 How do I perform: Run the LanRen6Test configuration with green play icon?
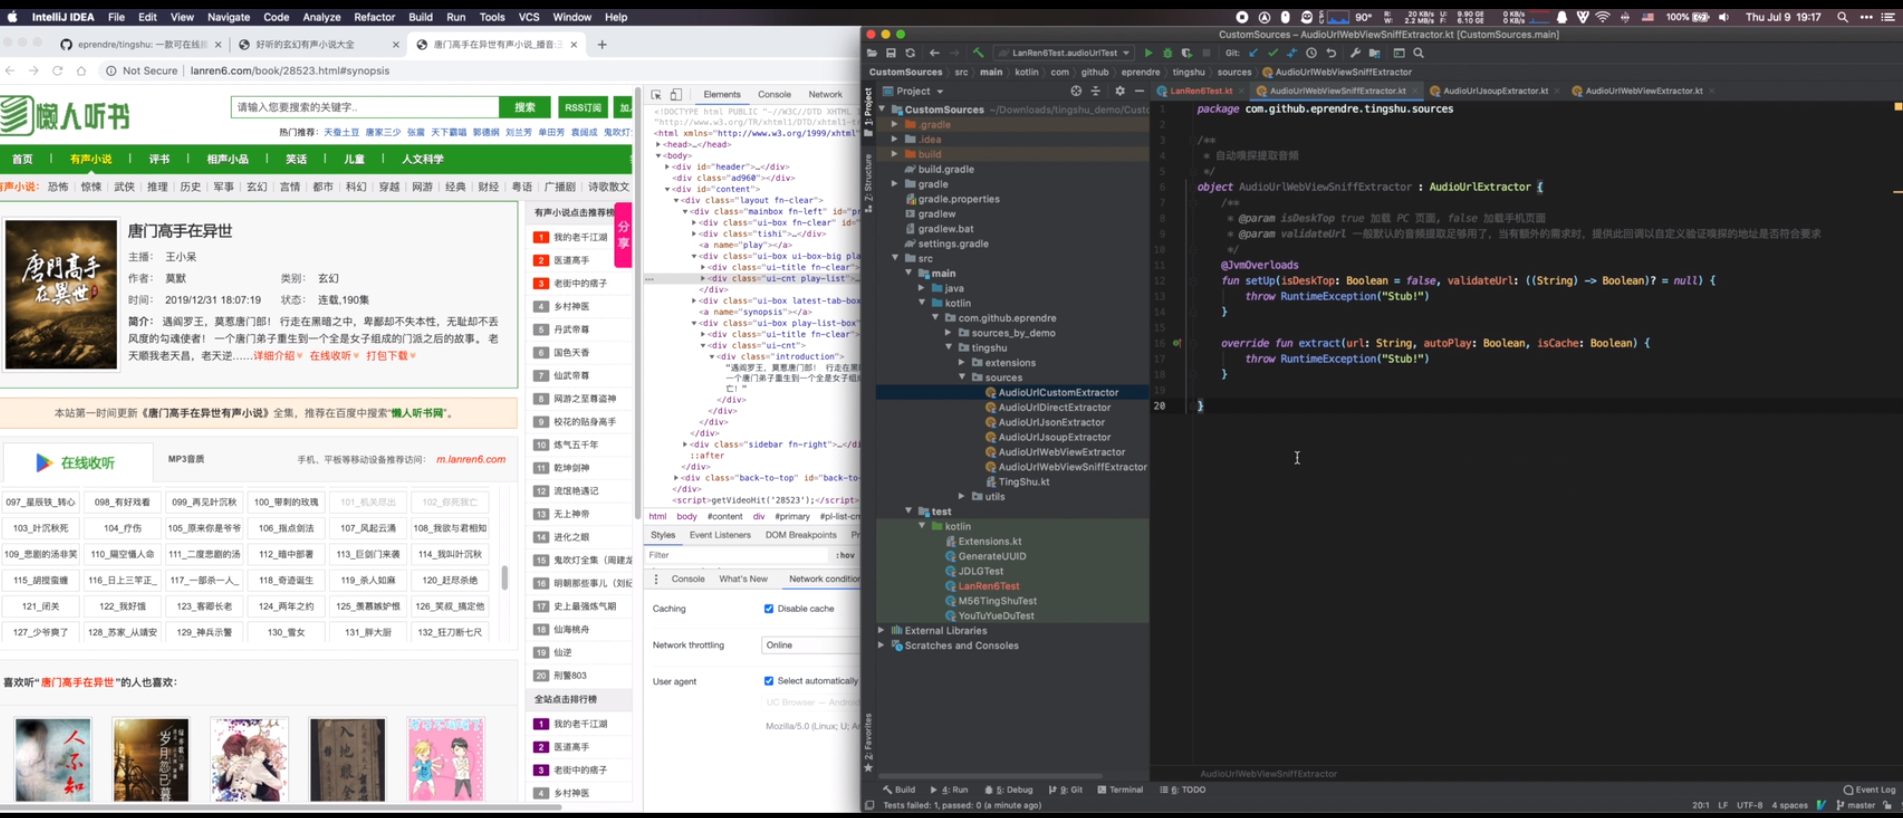[1148, 53]
